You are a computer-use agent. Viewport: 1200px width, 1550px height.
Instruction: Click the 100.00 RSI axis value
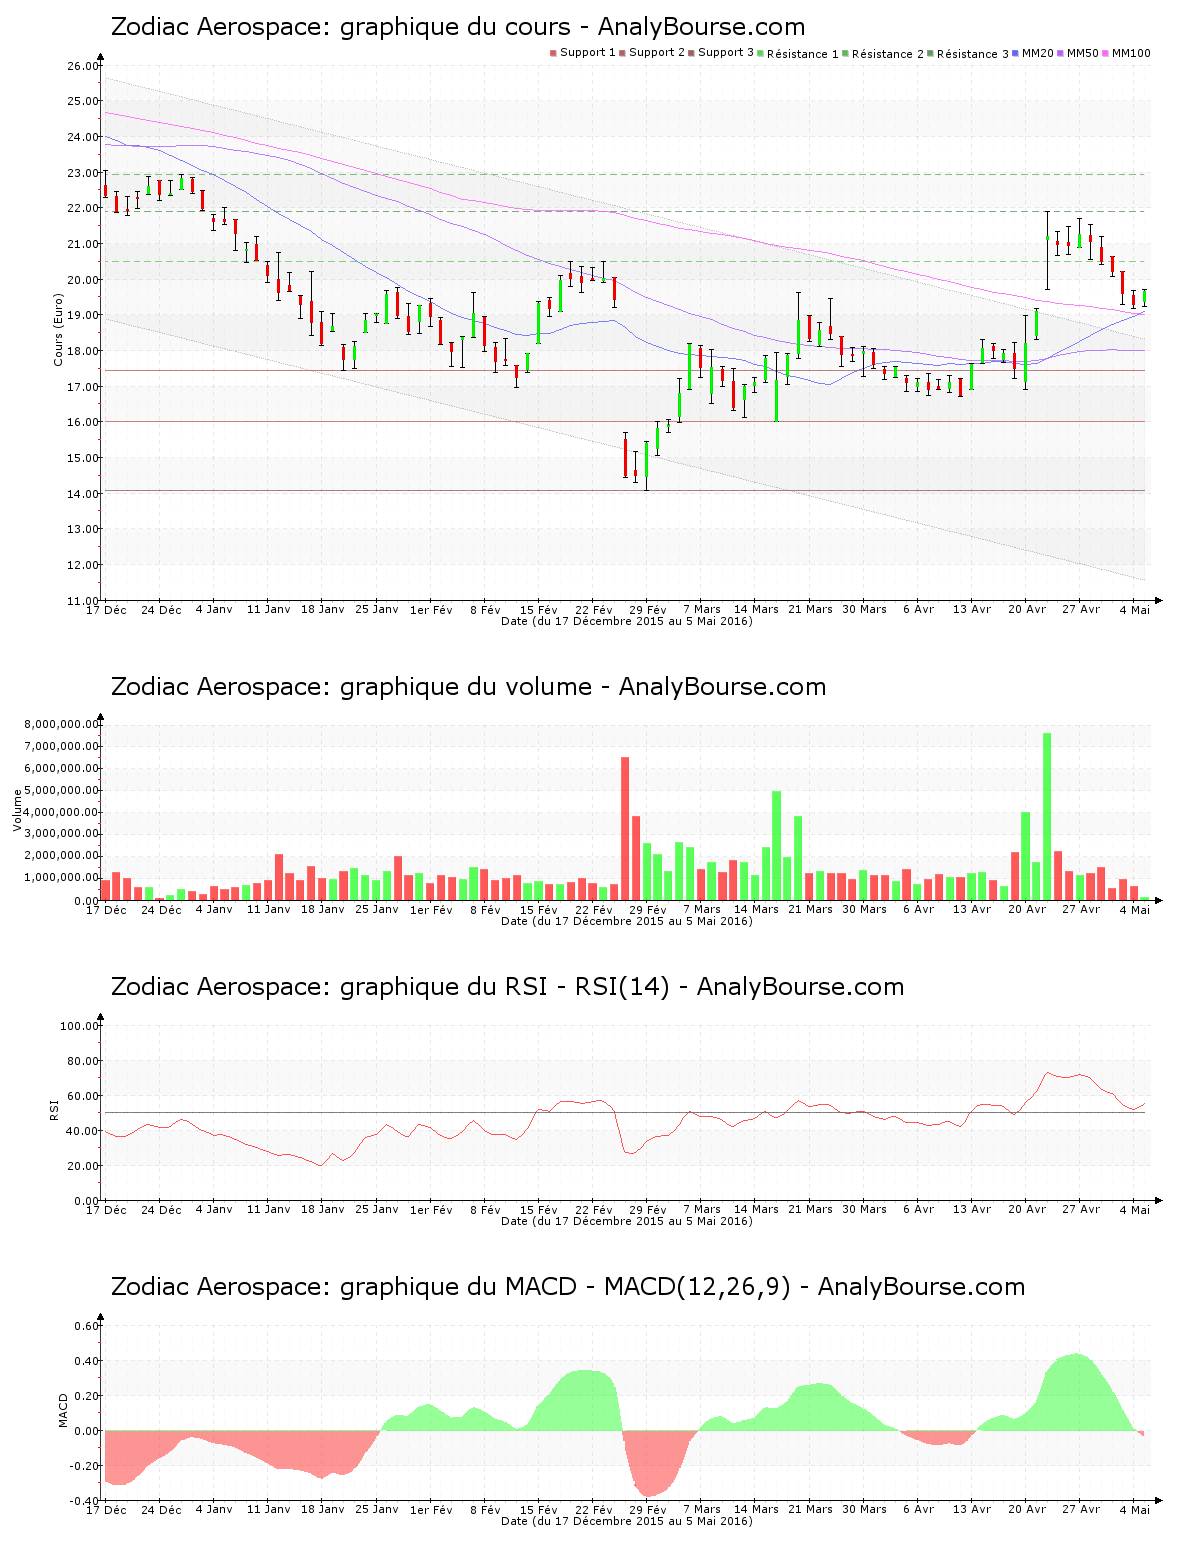(80, 1026)
